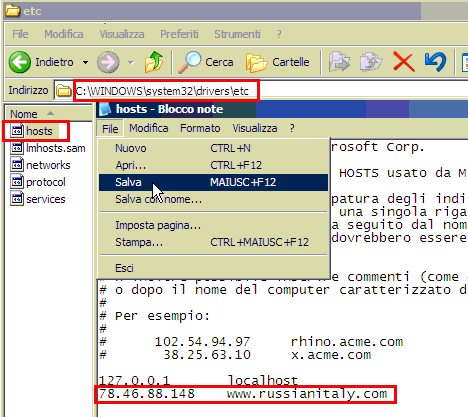Open Strumenti menu in Explorer
The height and width of the screenshot is (417, 468).
(x=237, y=34)
